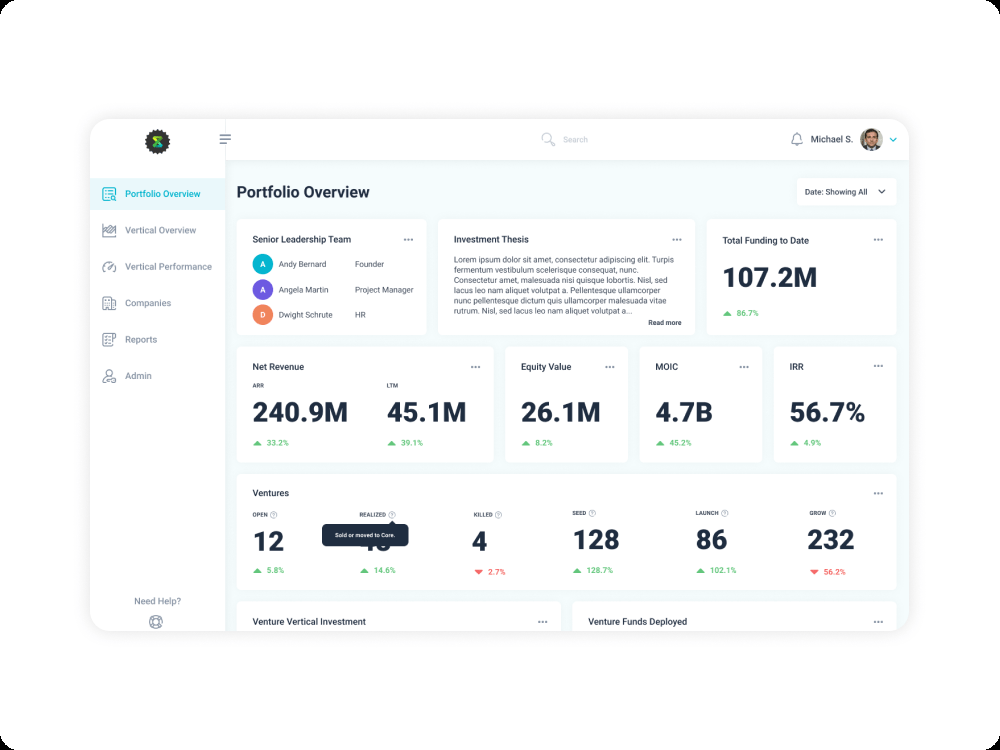This screenshot has height=750, width=1000.
Task: Toggle the sidebar with the hamburger icon
Action: (x=225, y=139)
